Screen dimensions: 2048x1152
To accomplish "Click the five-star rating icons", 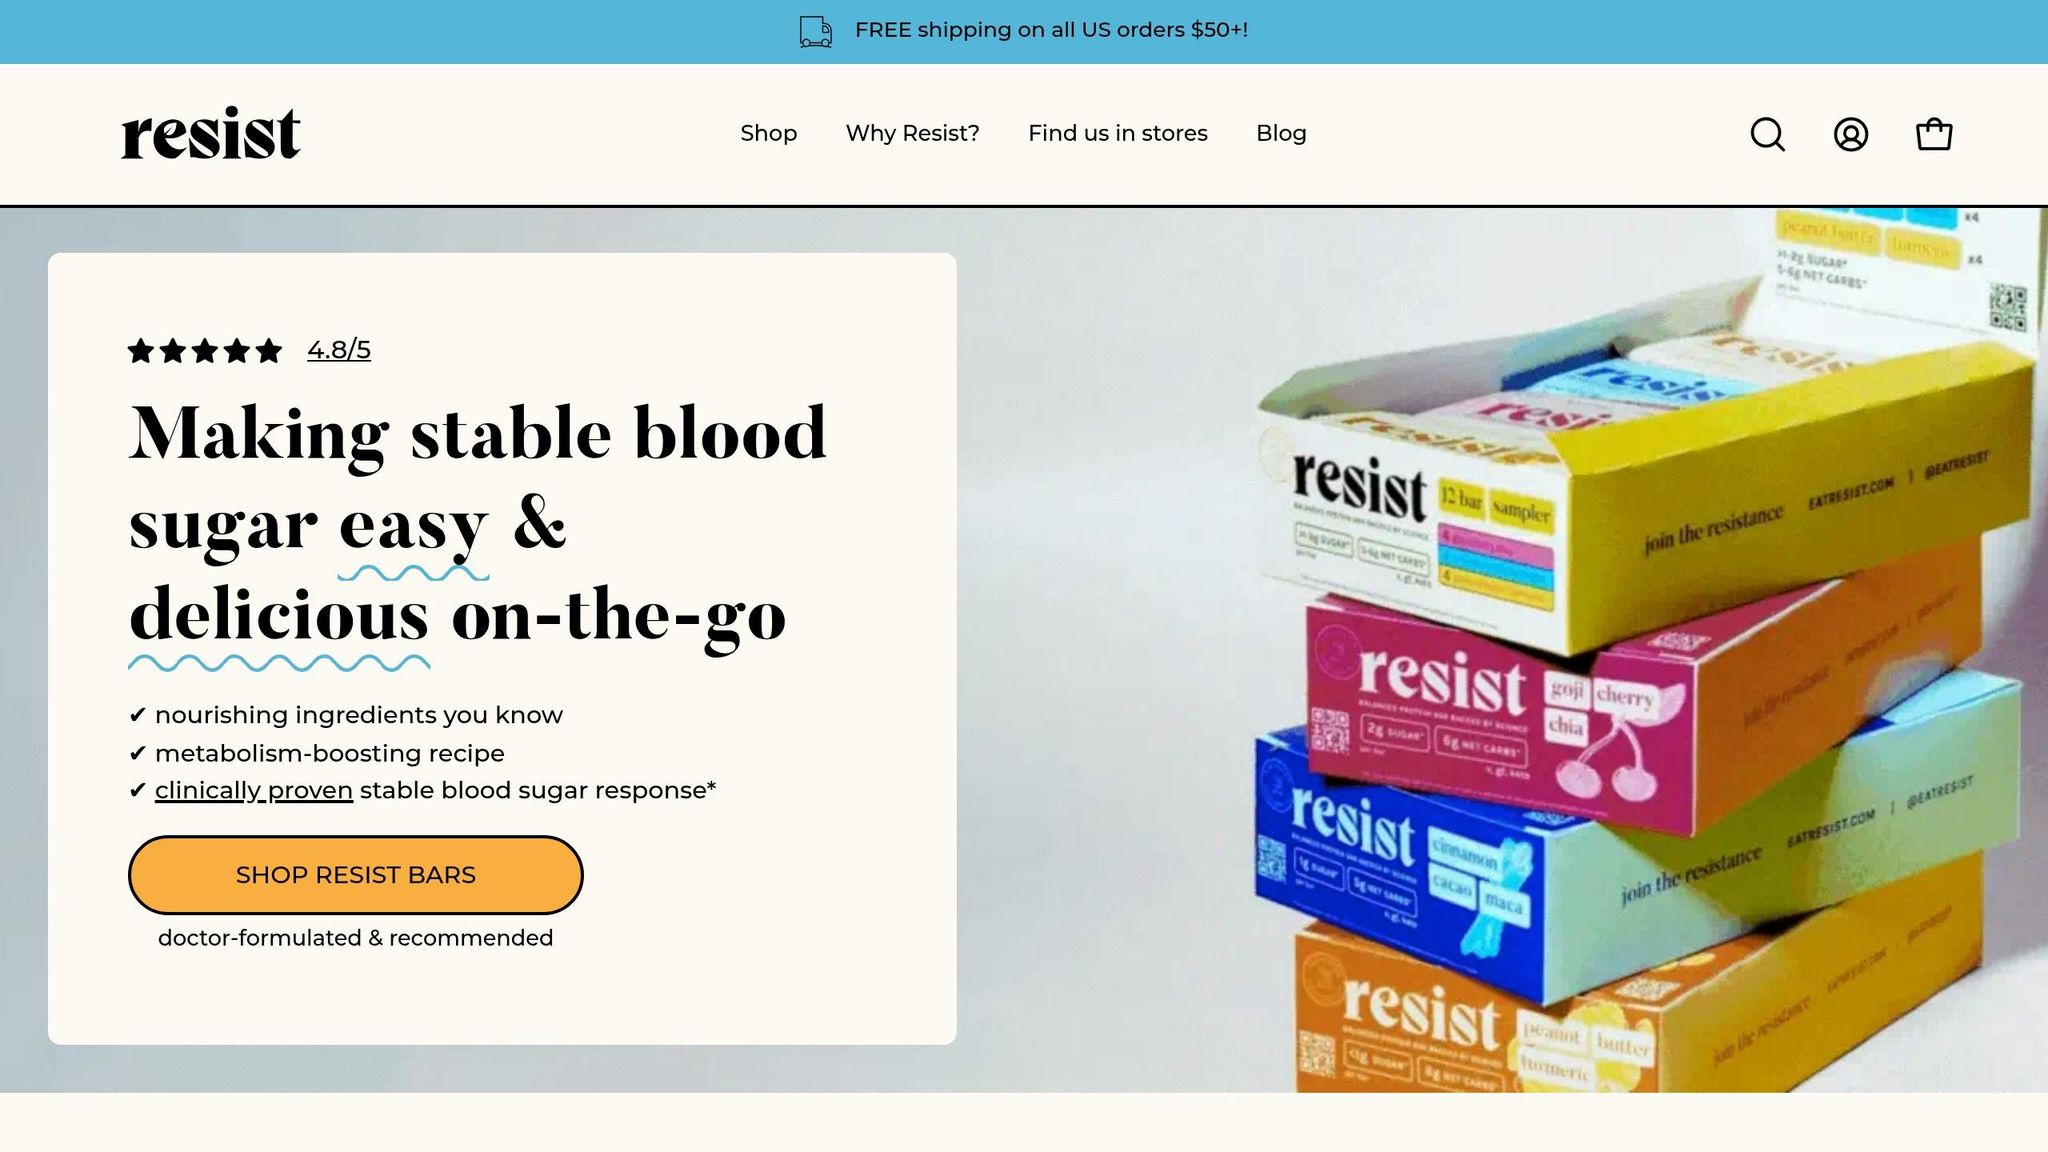I will click(205, 351).
